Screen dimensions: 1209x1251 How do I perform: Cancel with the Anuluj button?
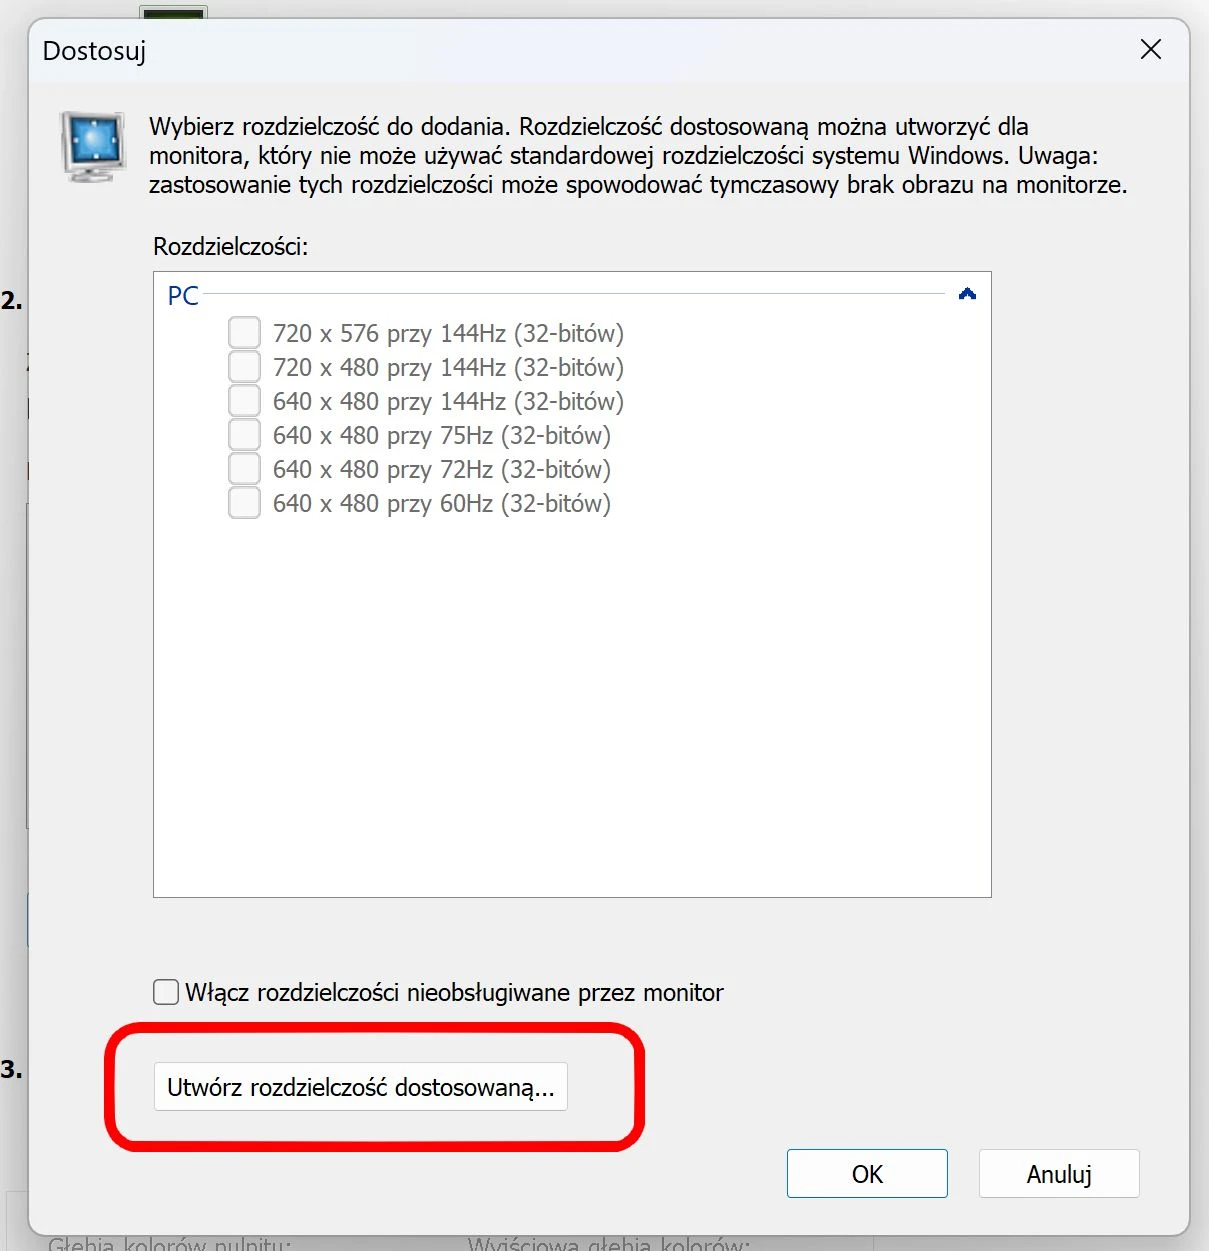pyautogui.click(x=1059, y=1174)
